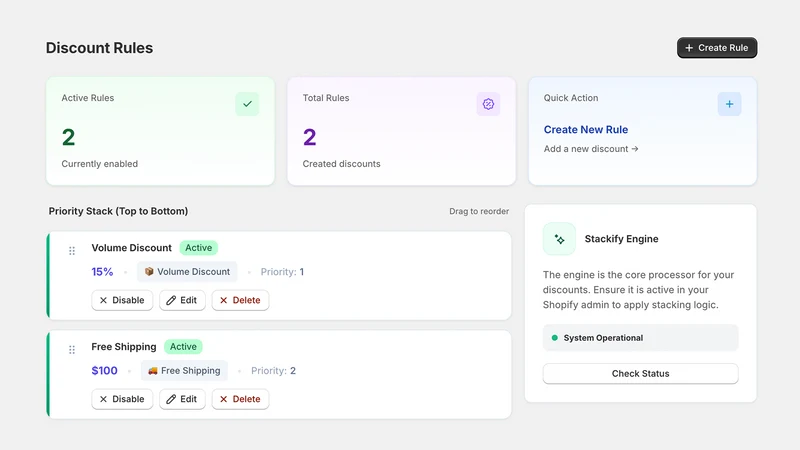The height and width of the screenshot is (450, 800).
Task: Click the $100 threshold value
Action: pos(105,371)
